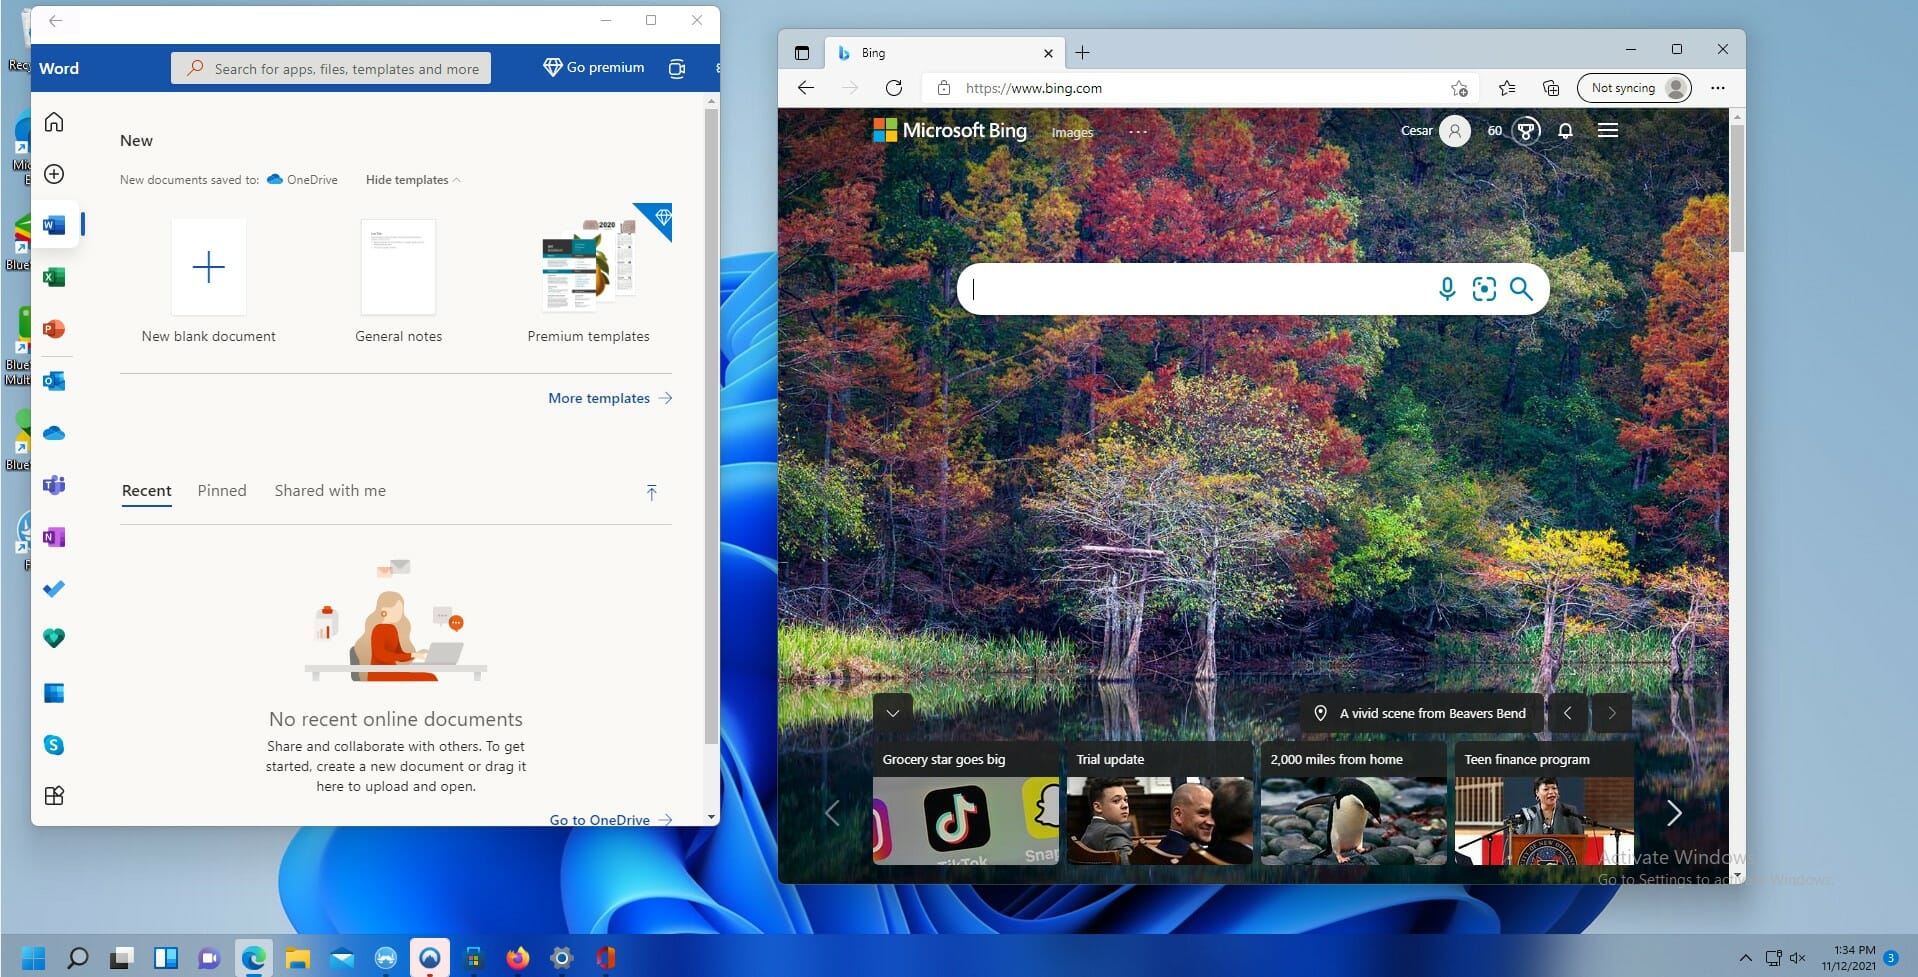Expand the news feed with the down chevron
The image size is (1918, 977).
pos(891,712)
